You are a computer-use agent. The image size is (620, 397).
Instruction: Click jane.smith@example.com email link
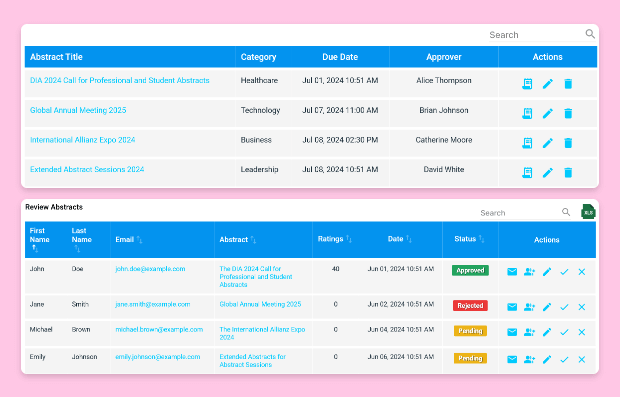[153, 304]
